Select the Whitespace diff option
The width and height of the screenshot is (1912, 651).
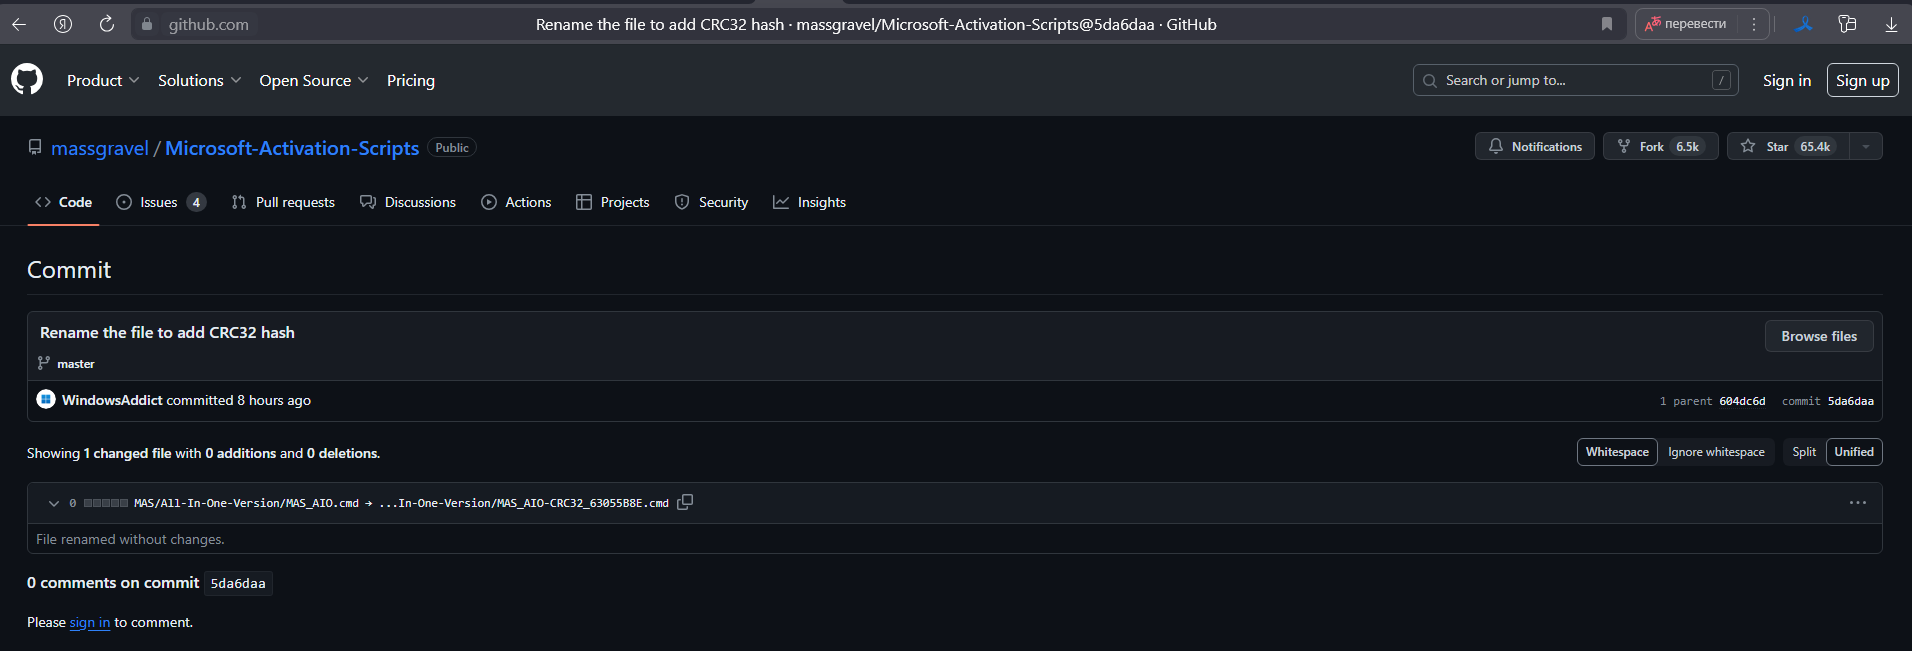(x=1617, y=452)
